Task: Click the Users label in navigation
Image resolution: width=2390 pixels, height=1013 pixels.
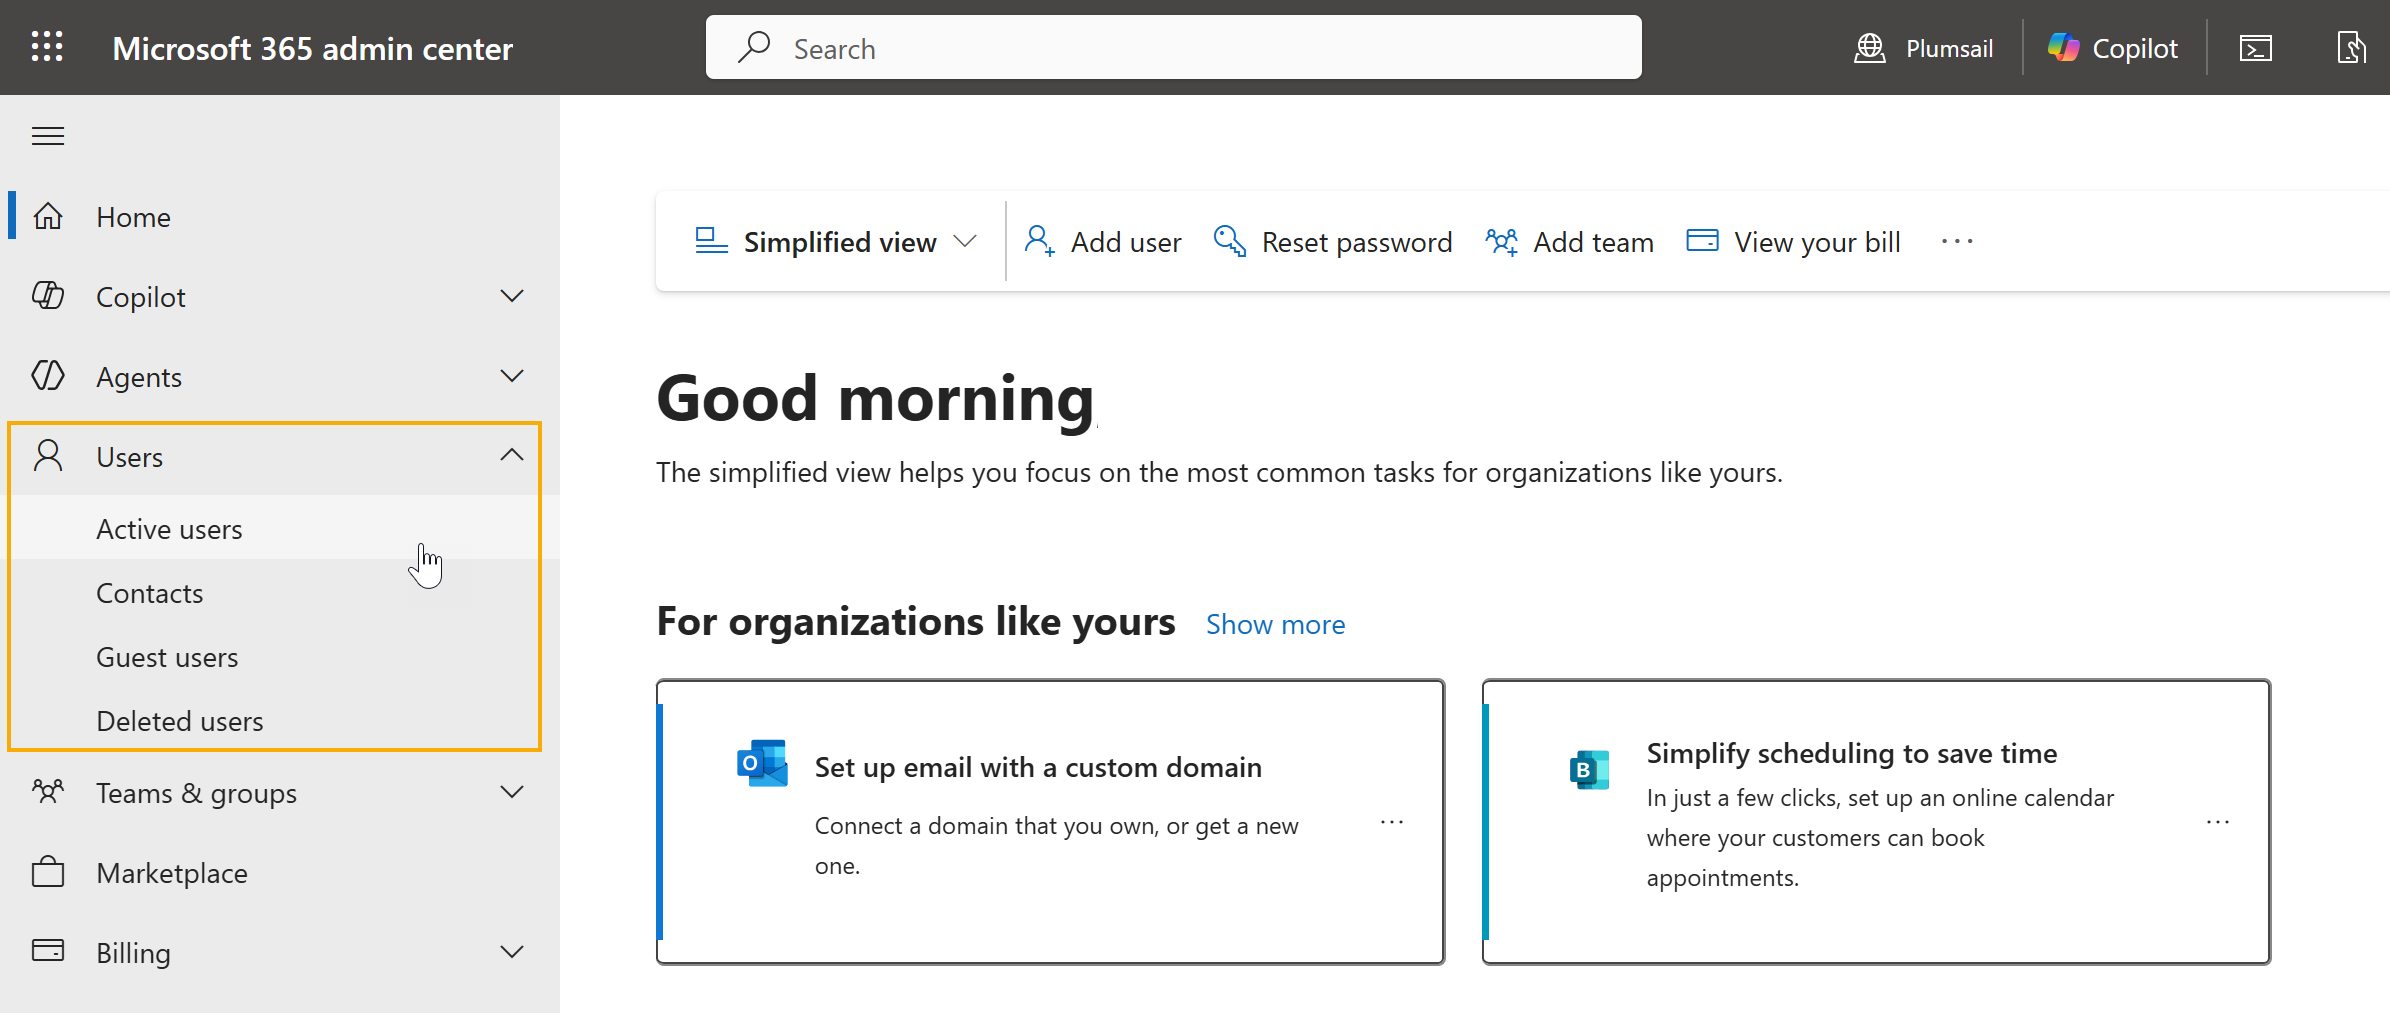Action: [129, 456]
